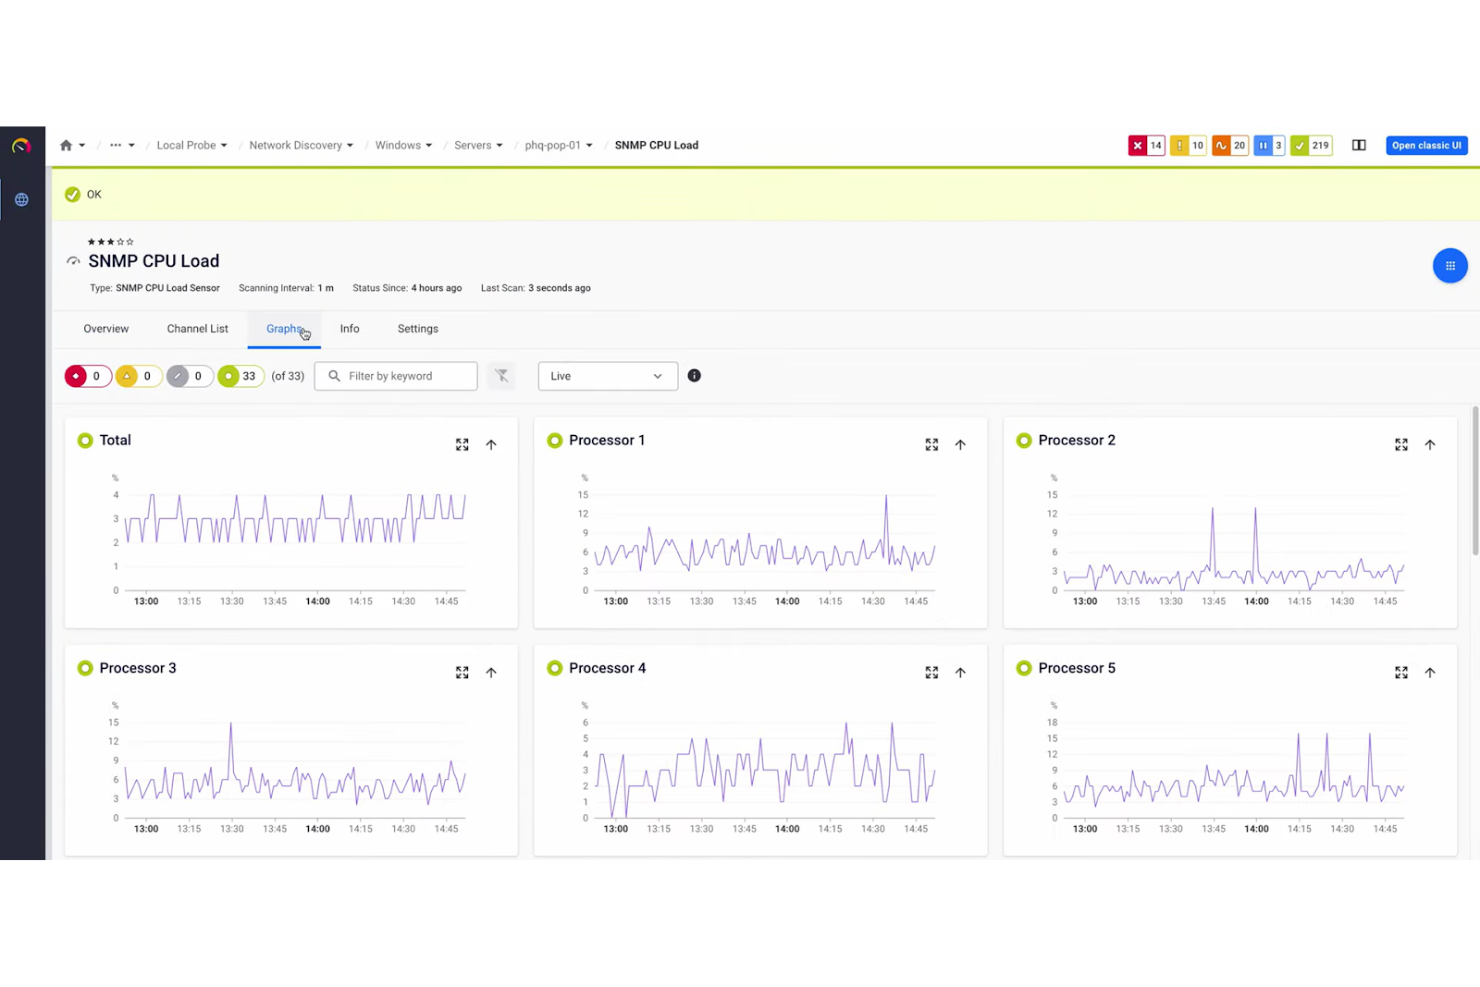Click the Processor 4 status circle icon

tap(554, 668)
